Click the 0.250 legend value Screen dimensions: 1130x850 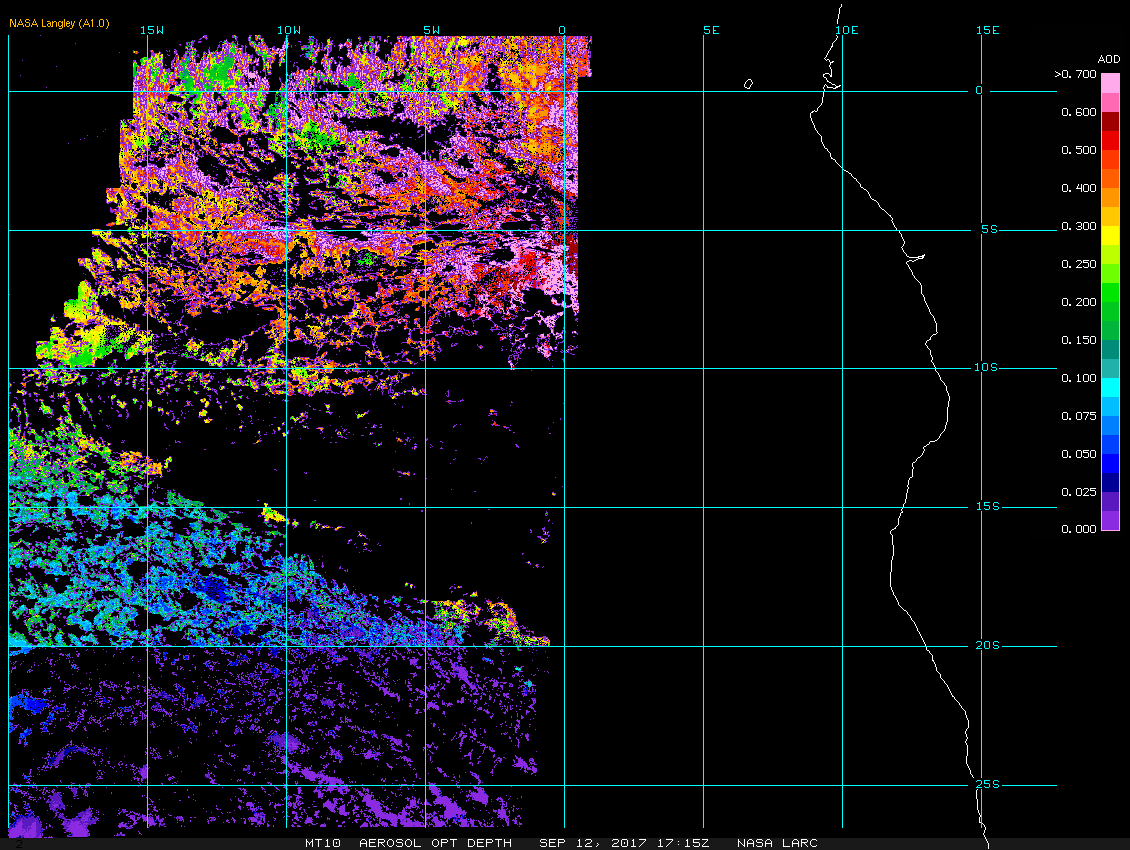coord(1079,264)
